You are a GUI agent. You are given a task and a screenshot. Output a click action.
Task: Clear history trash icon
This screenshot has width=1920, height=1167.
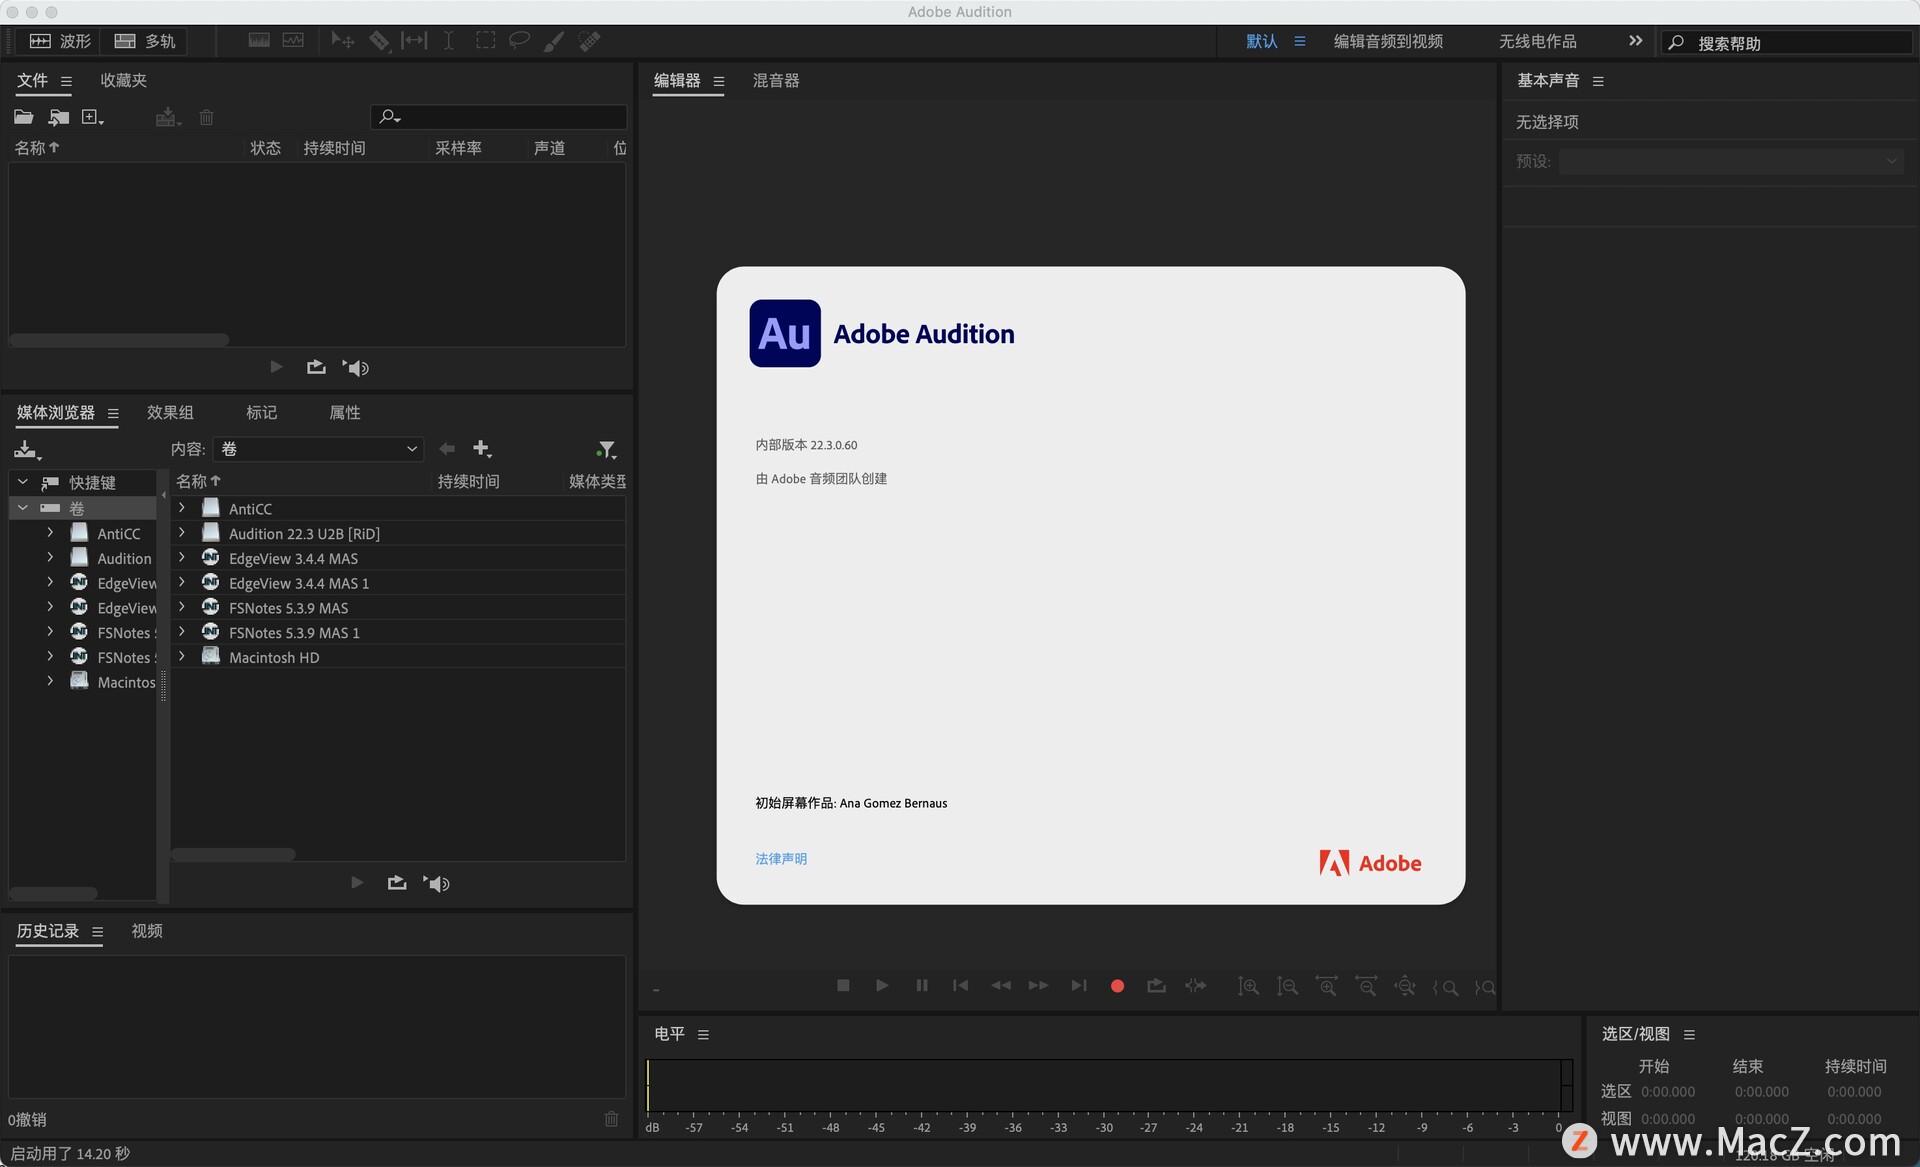point(611,1119)
